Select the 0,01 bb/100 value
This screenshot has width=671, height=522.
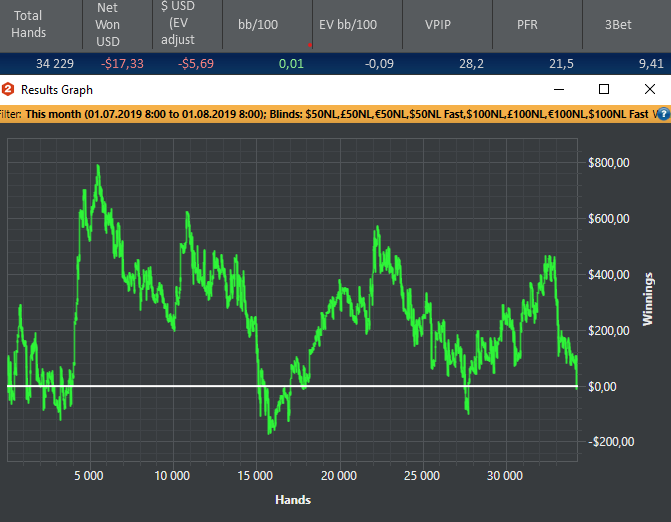tap(291, 64)
